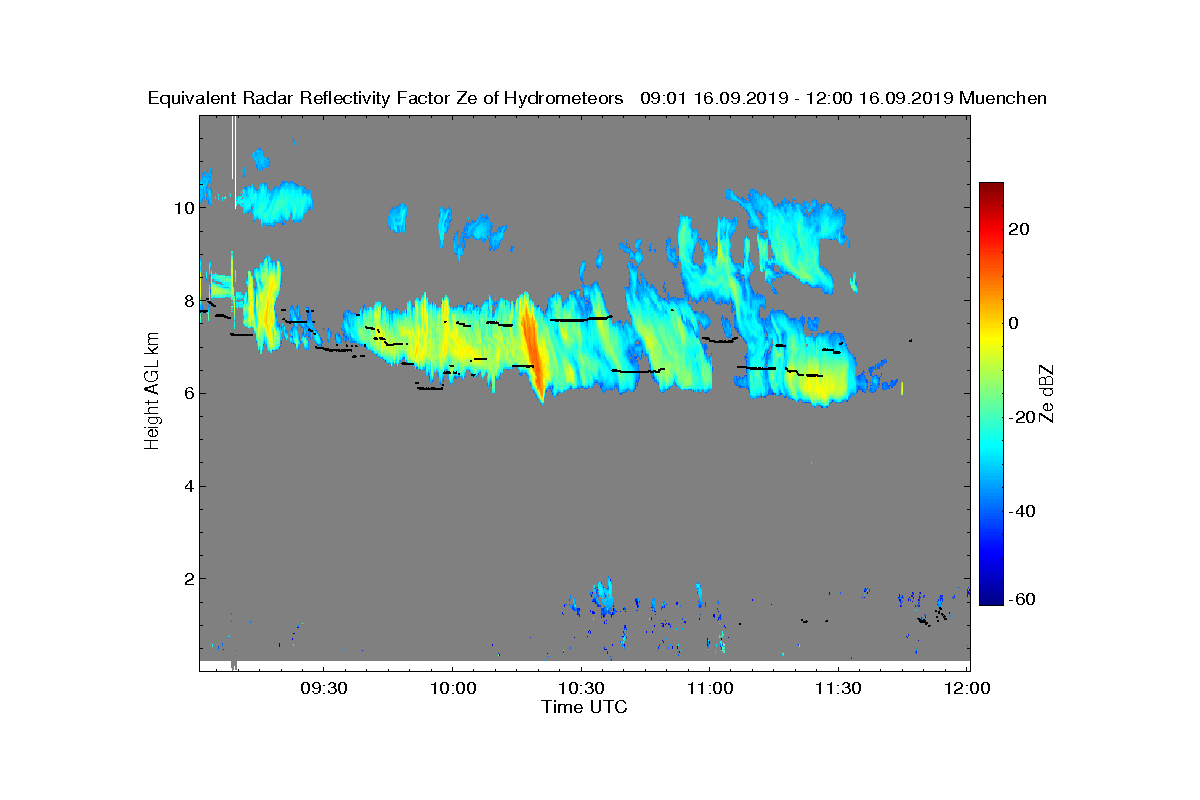The image size is (1200, 800).
Task: Click the dark blue bottom of the colorbar
Action: [x=991, y=596]
